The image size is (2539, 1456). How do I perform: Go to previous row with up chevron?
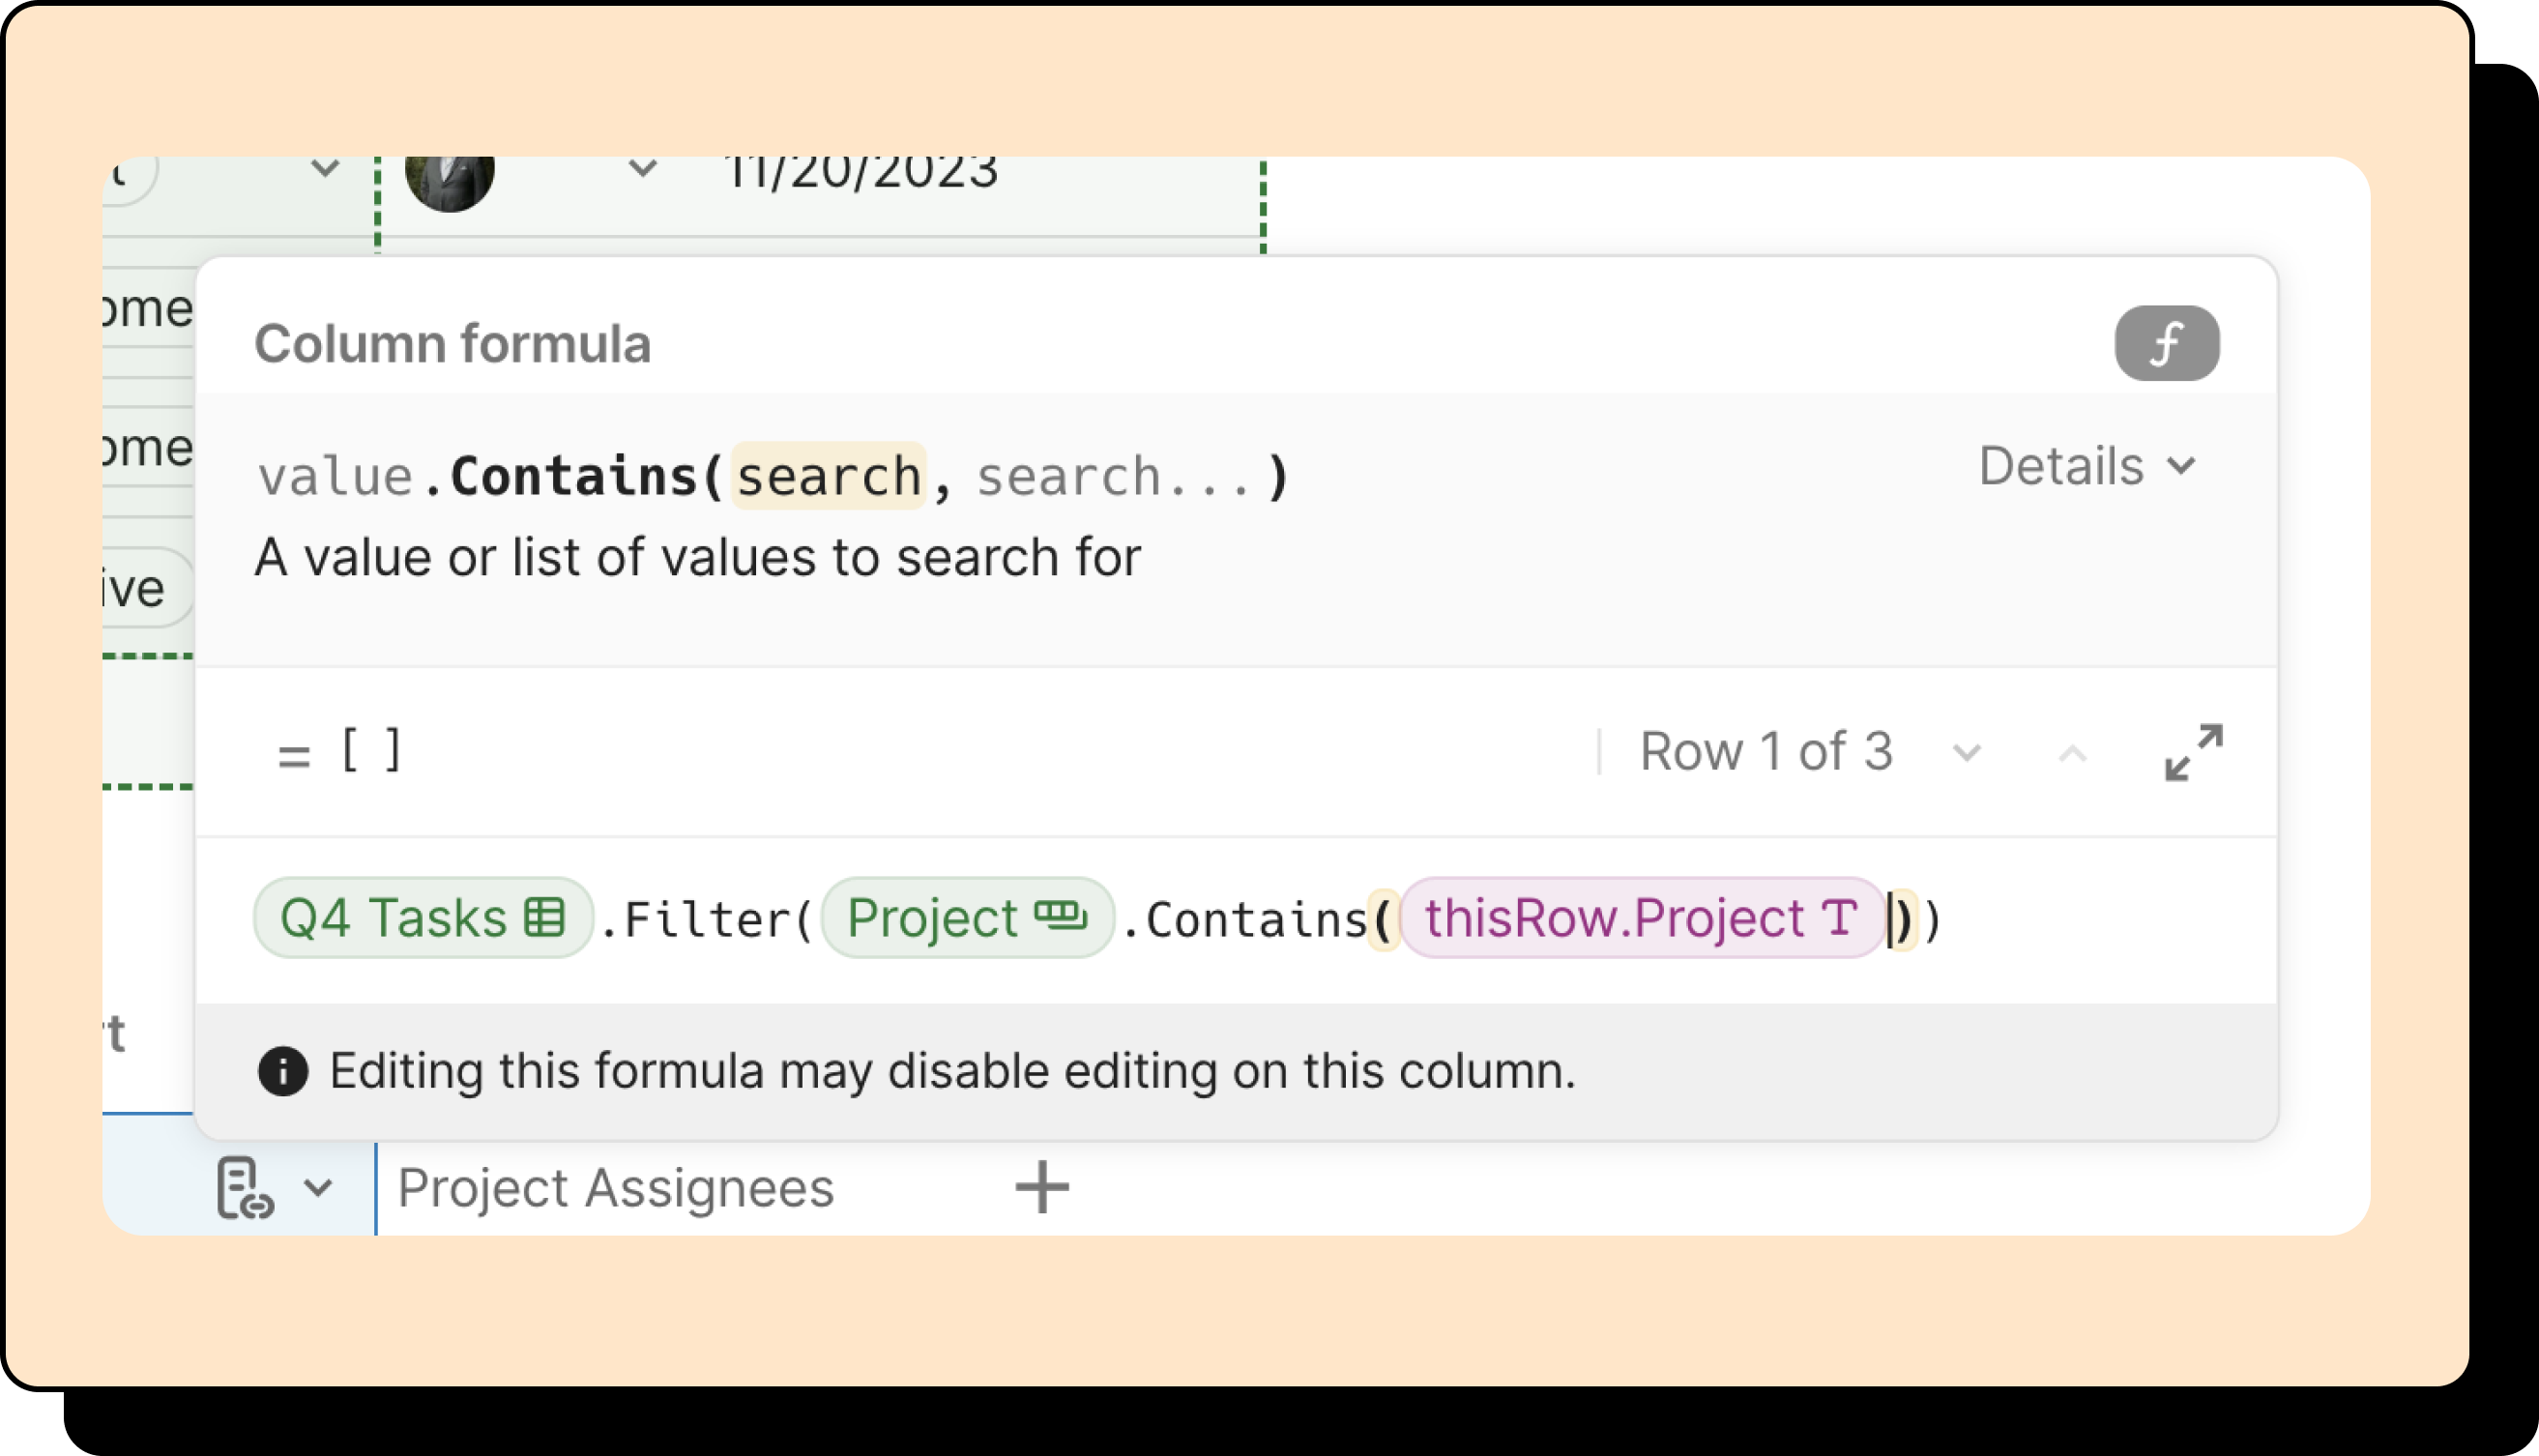coord(2072,752)
